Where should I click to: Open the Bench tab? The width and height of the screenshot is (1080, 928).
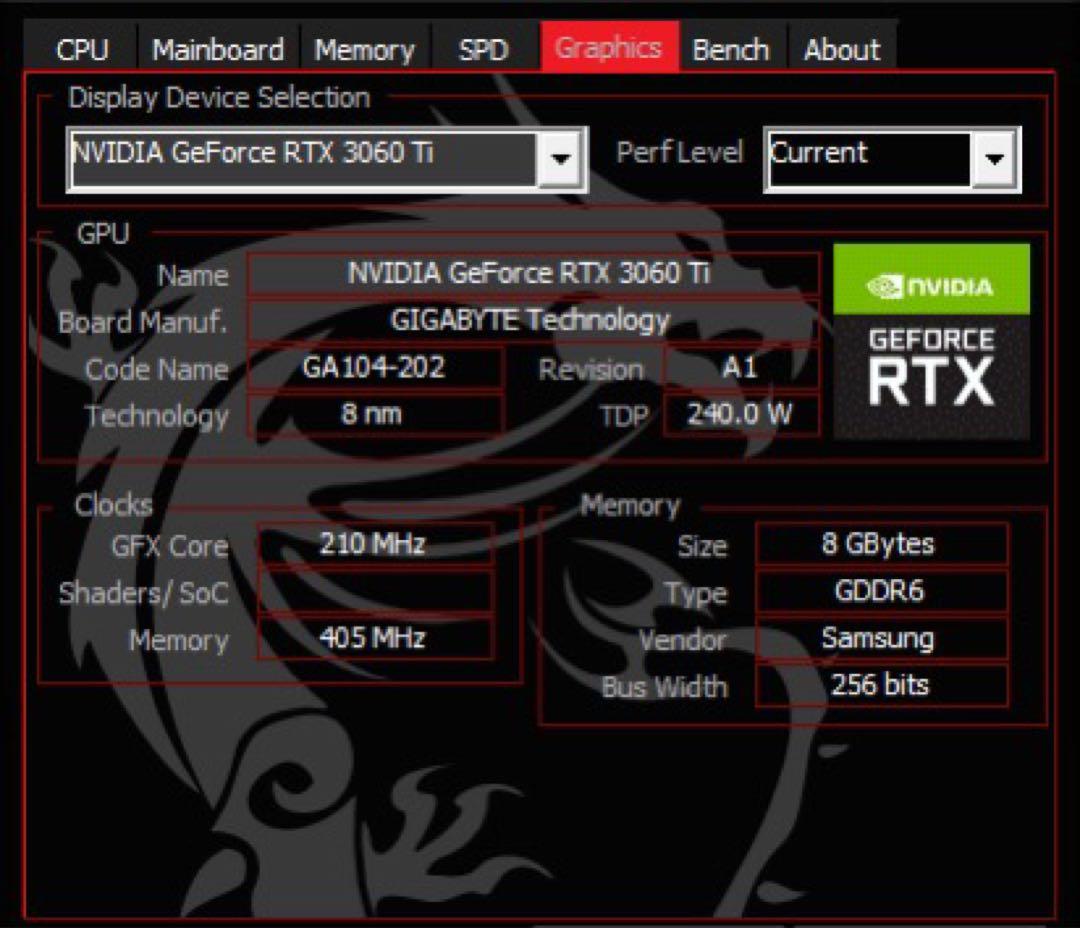pos(732,46)
